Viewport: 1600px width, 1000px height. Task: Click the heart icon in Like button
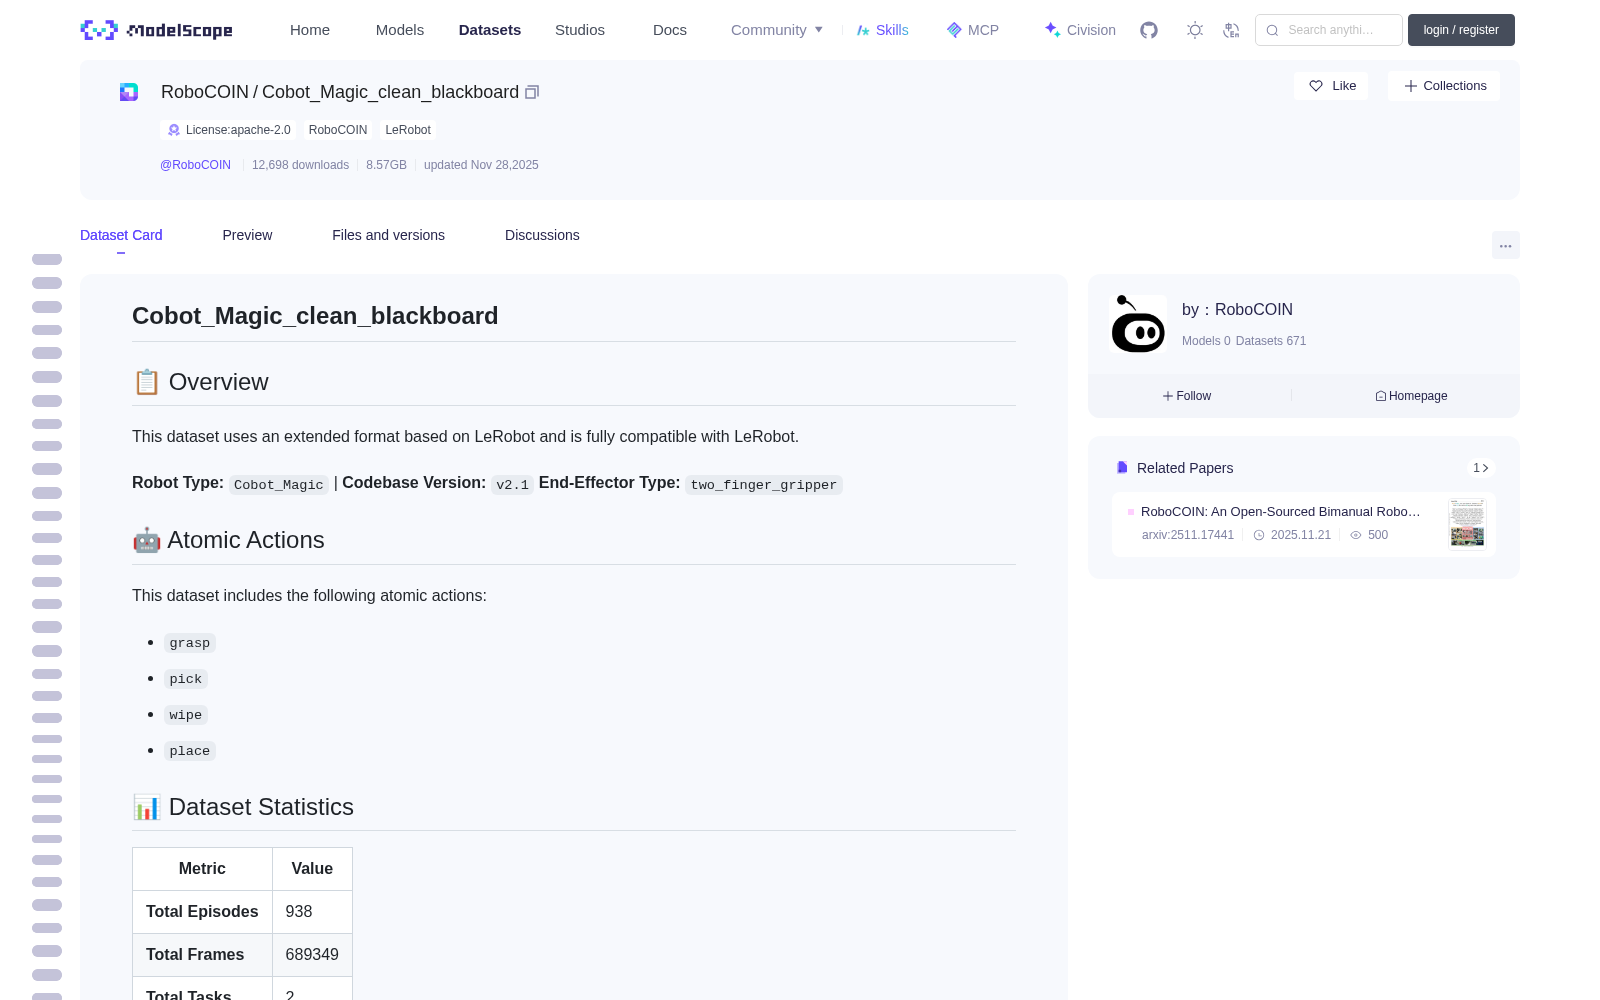(x=1316, y=86)
